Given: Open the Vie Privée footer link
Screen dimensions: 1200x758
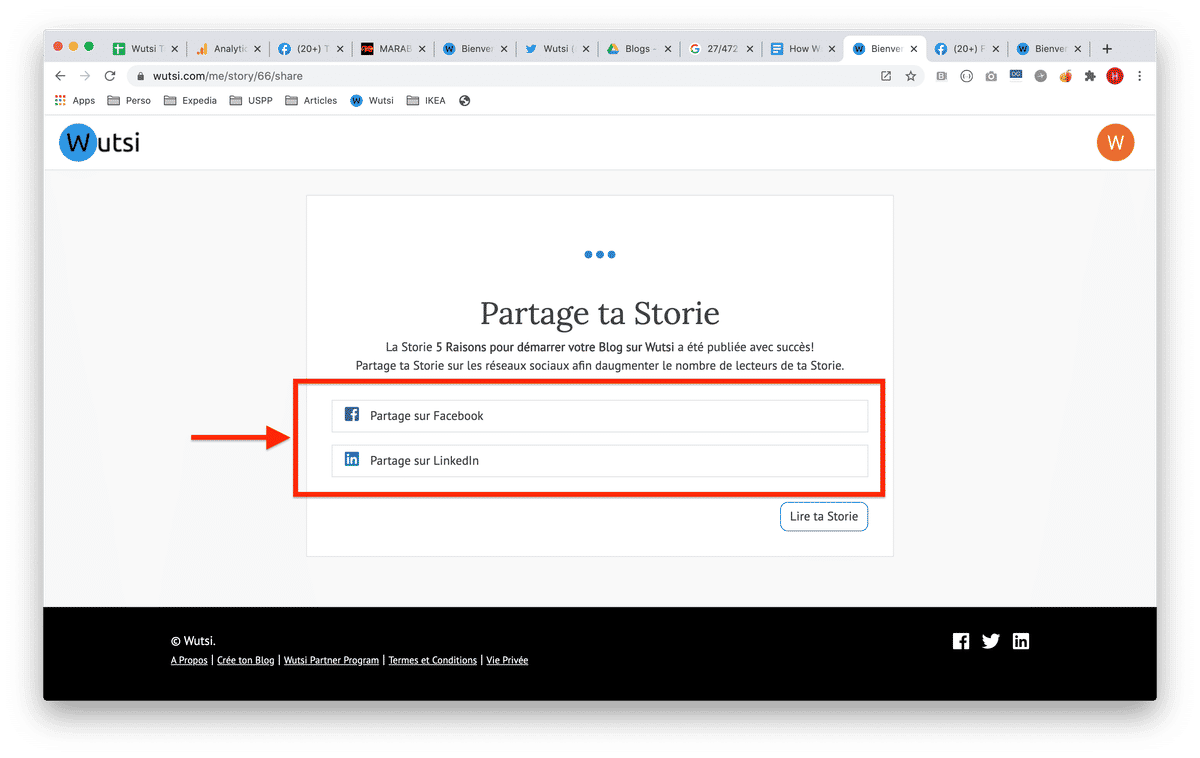Looking at the screenshot, I should pyautogui.click(x=507, y=660).
